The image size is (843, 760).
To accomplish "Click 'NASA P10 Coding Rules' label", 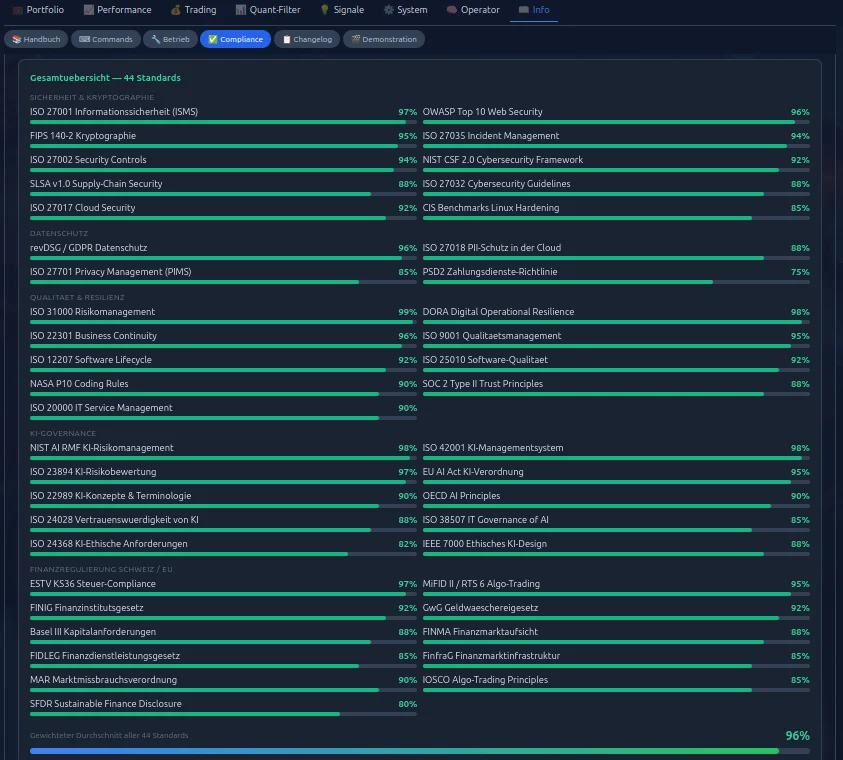I will (x=79, y=384).
